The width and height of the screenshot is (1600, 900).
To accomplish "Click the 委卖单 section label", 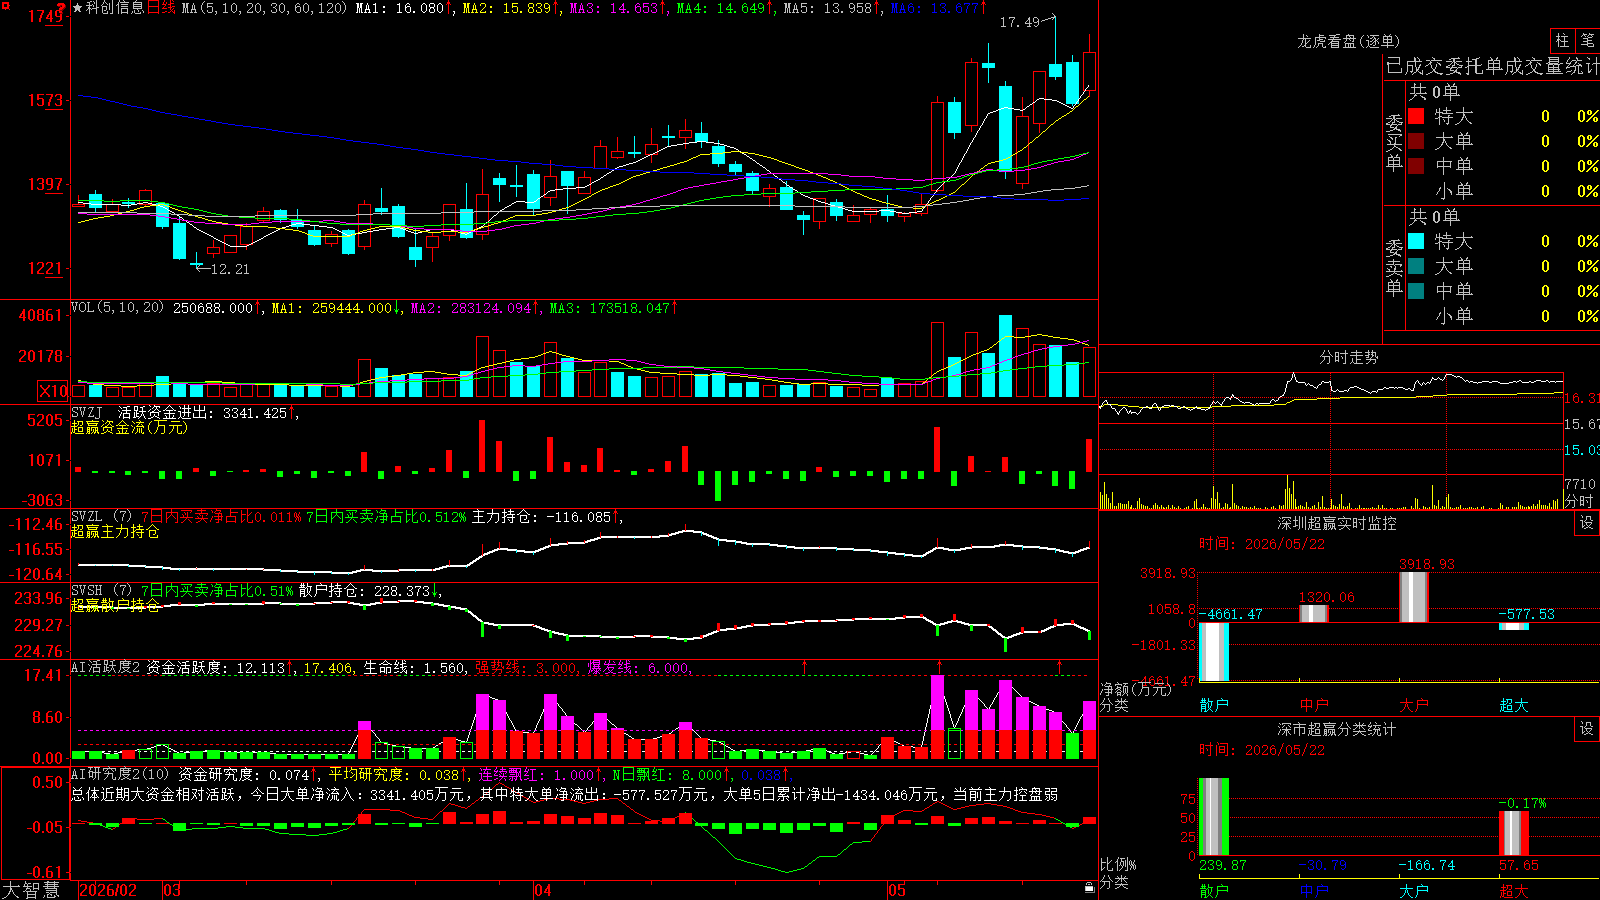I will pos(1394,267).
